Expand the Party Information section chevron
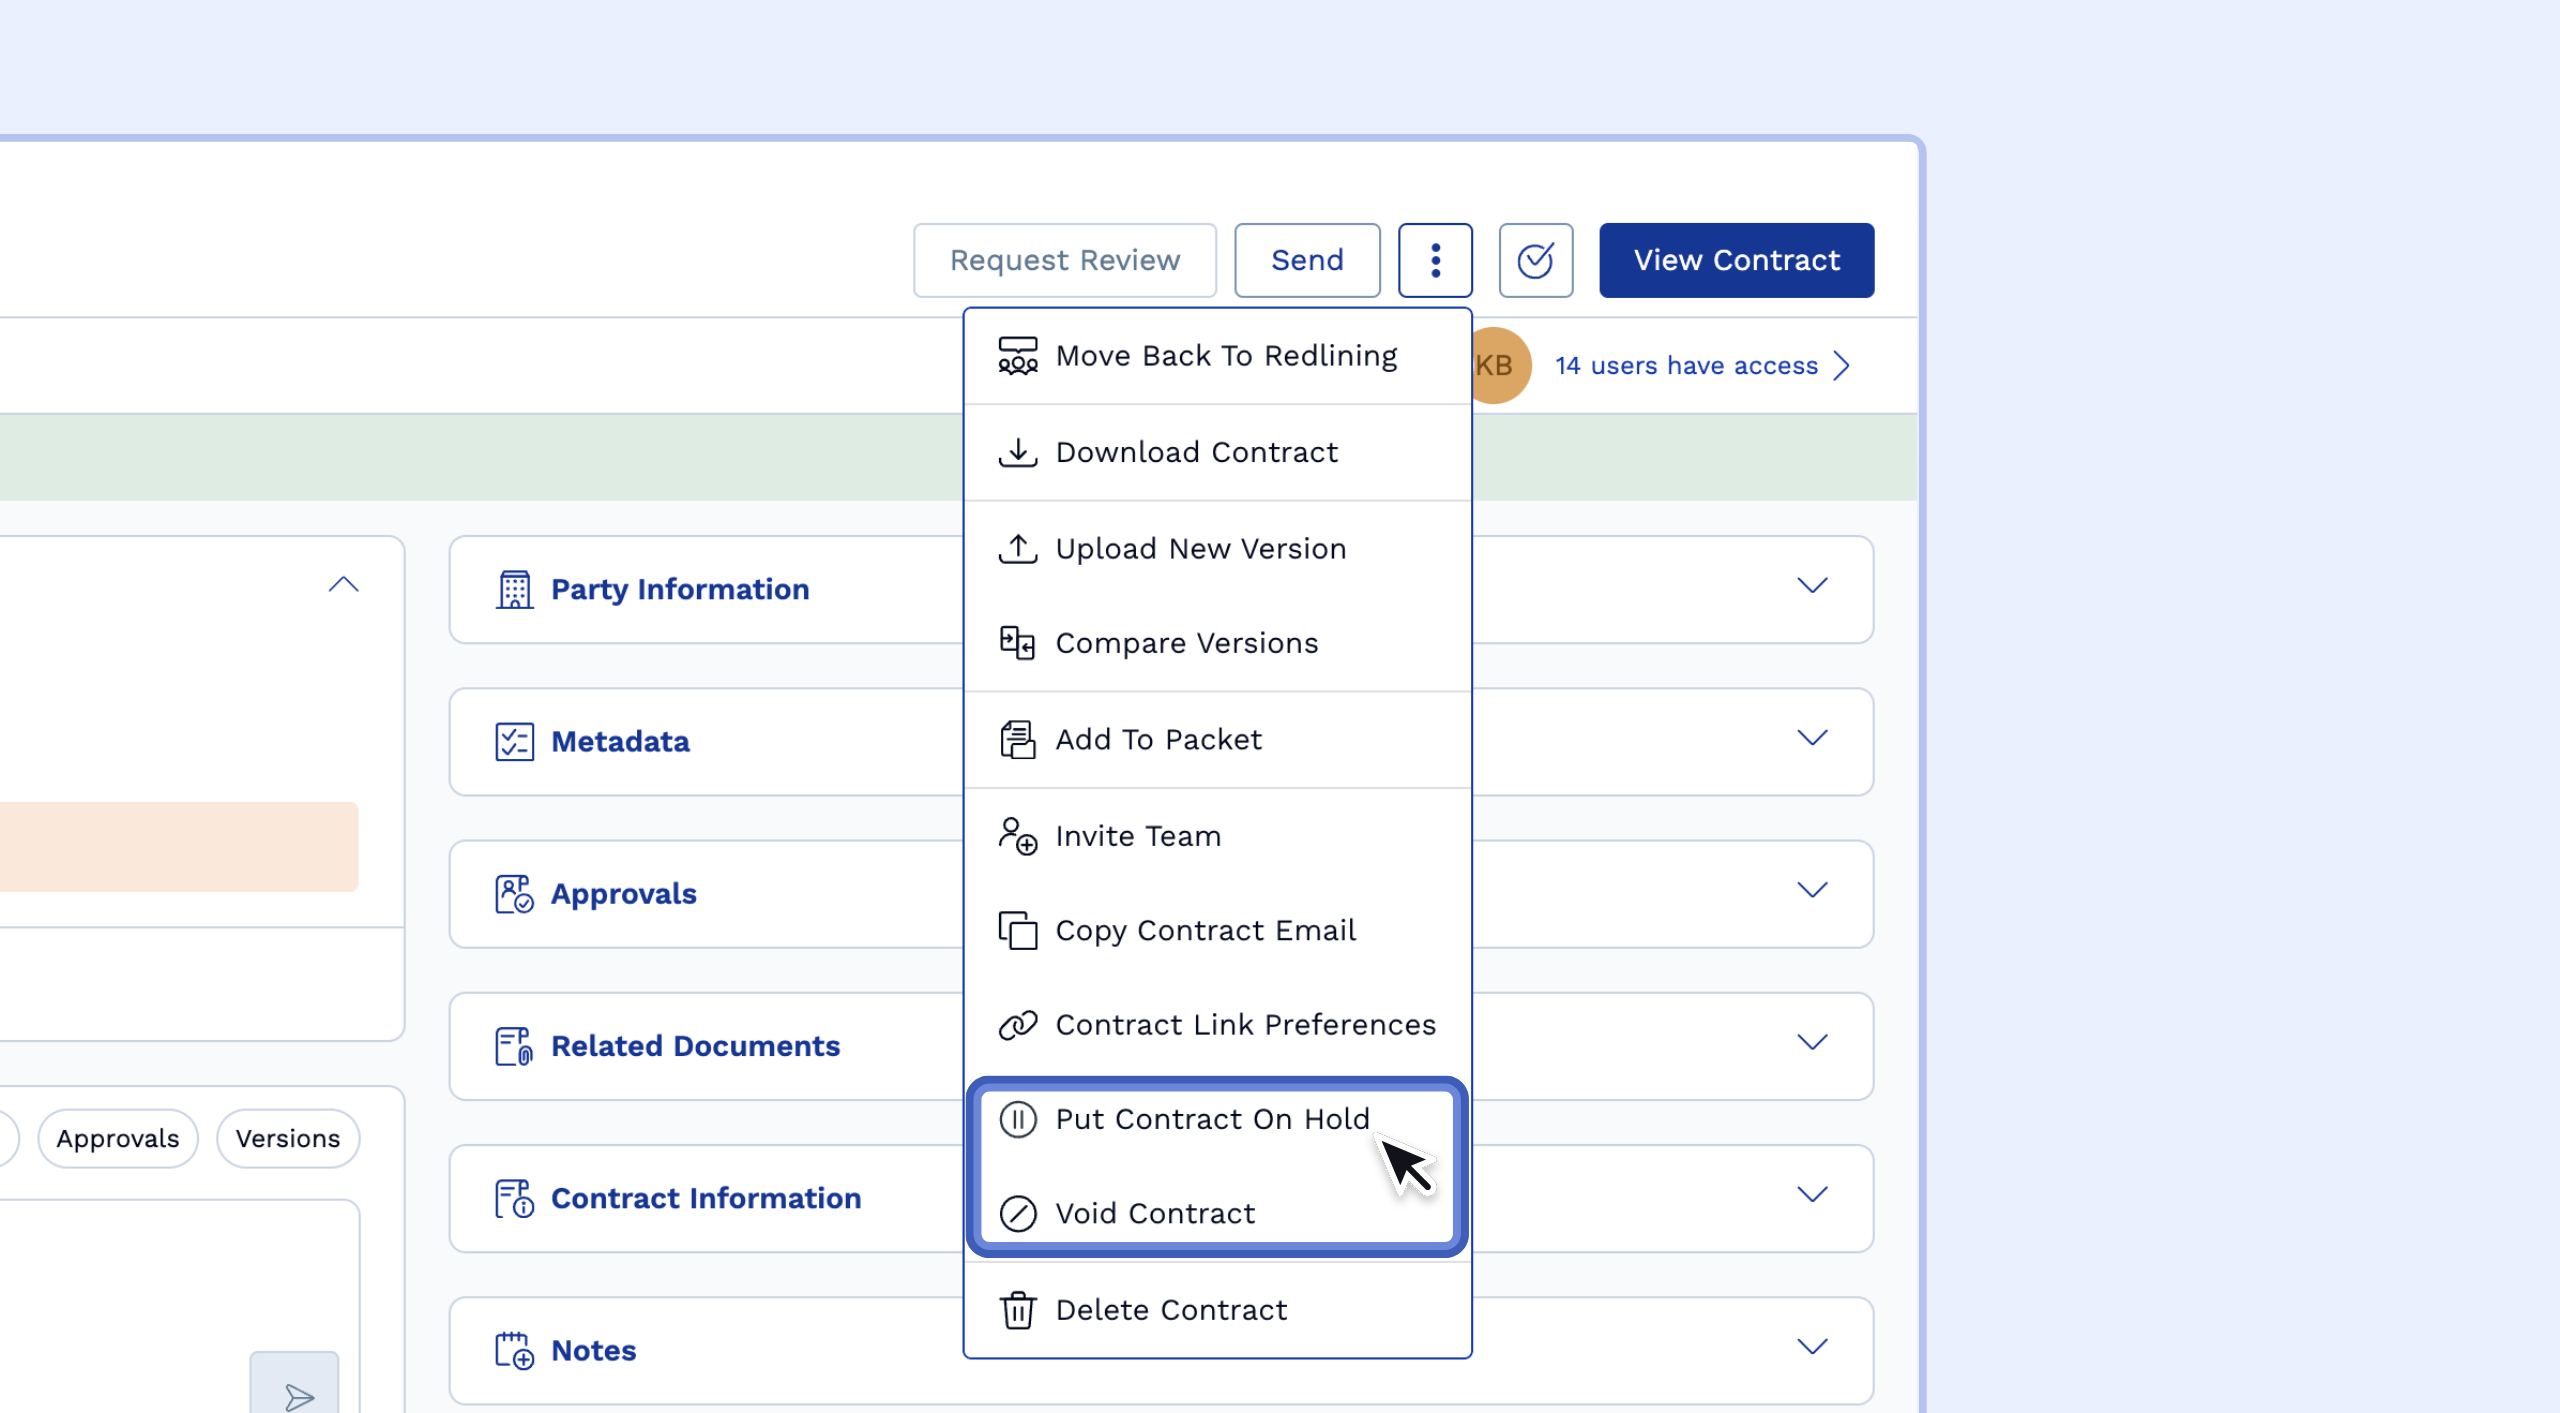 (1811, 586)
